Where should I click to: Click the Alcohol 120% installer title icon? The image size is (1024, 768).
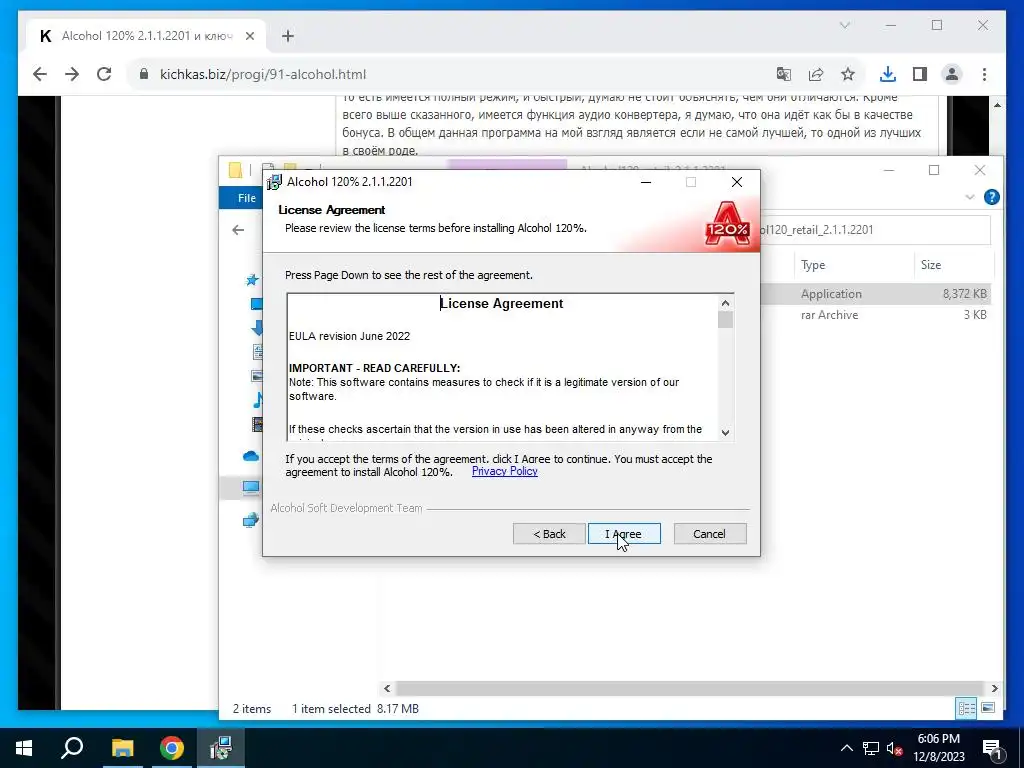click(274, 182)
